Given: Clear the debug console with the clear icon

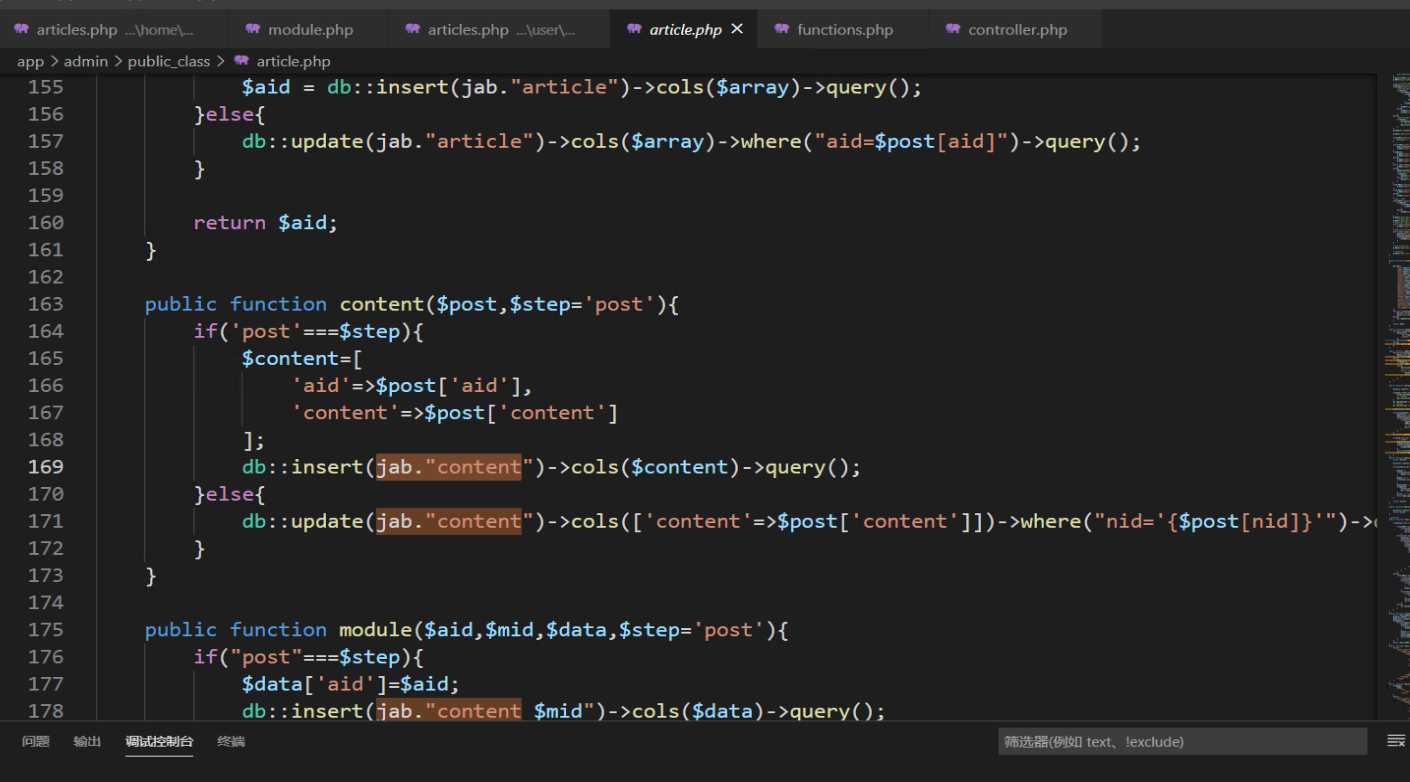Looking at the screenshot, I should point(1396,741).
